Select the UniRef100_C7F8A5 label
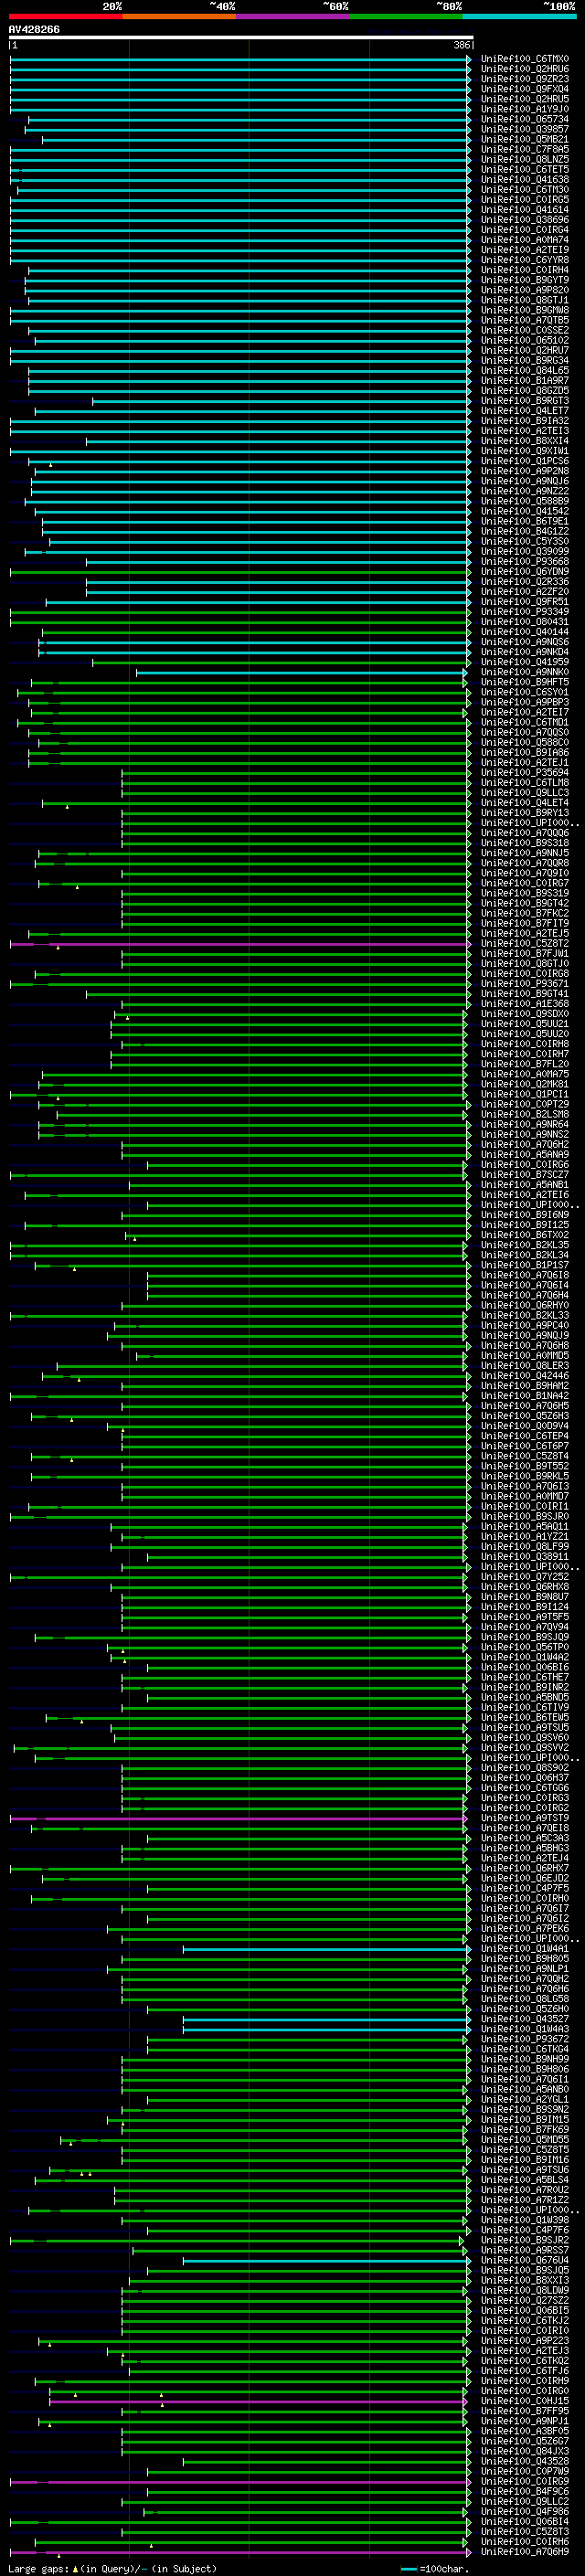 525,150
